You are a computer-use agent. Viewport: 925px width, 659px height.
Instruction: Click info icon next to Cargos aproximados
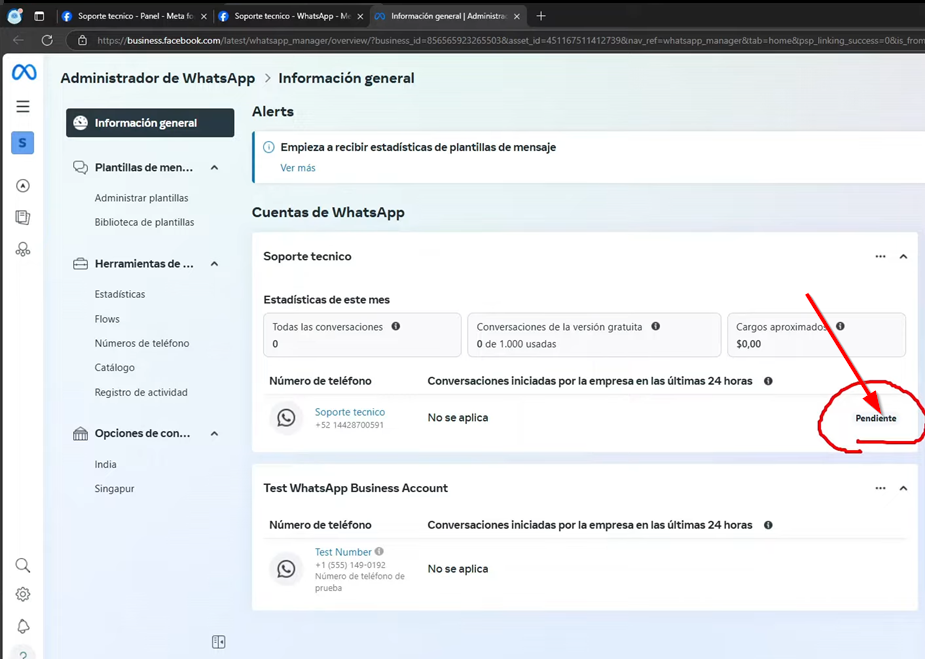[840, 326]
